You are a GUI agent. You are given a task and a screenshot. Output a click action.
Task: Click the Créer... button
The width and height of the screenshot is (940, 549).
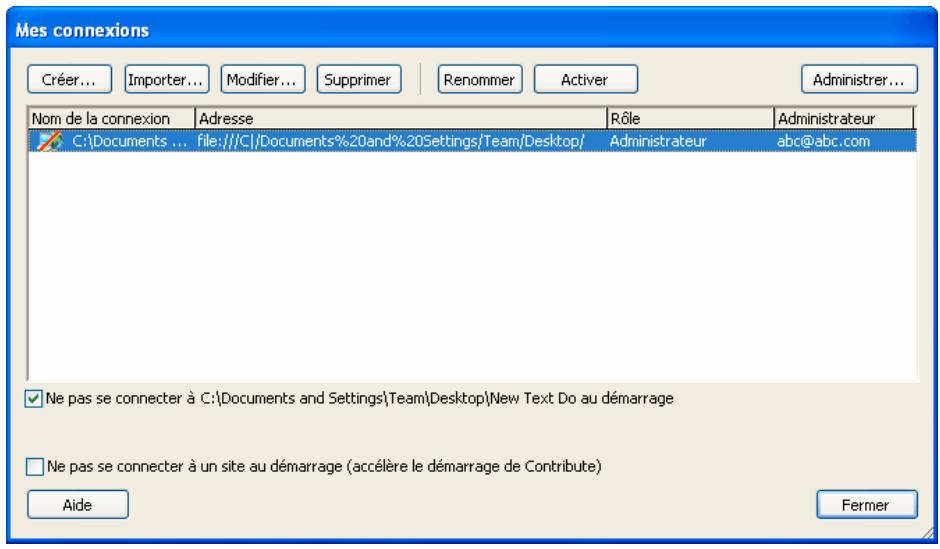[70, 80]
